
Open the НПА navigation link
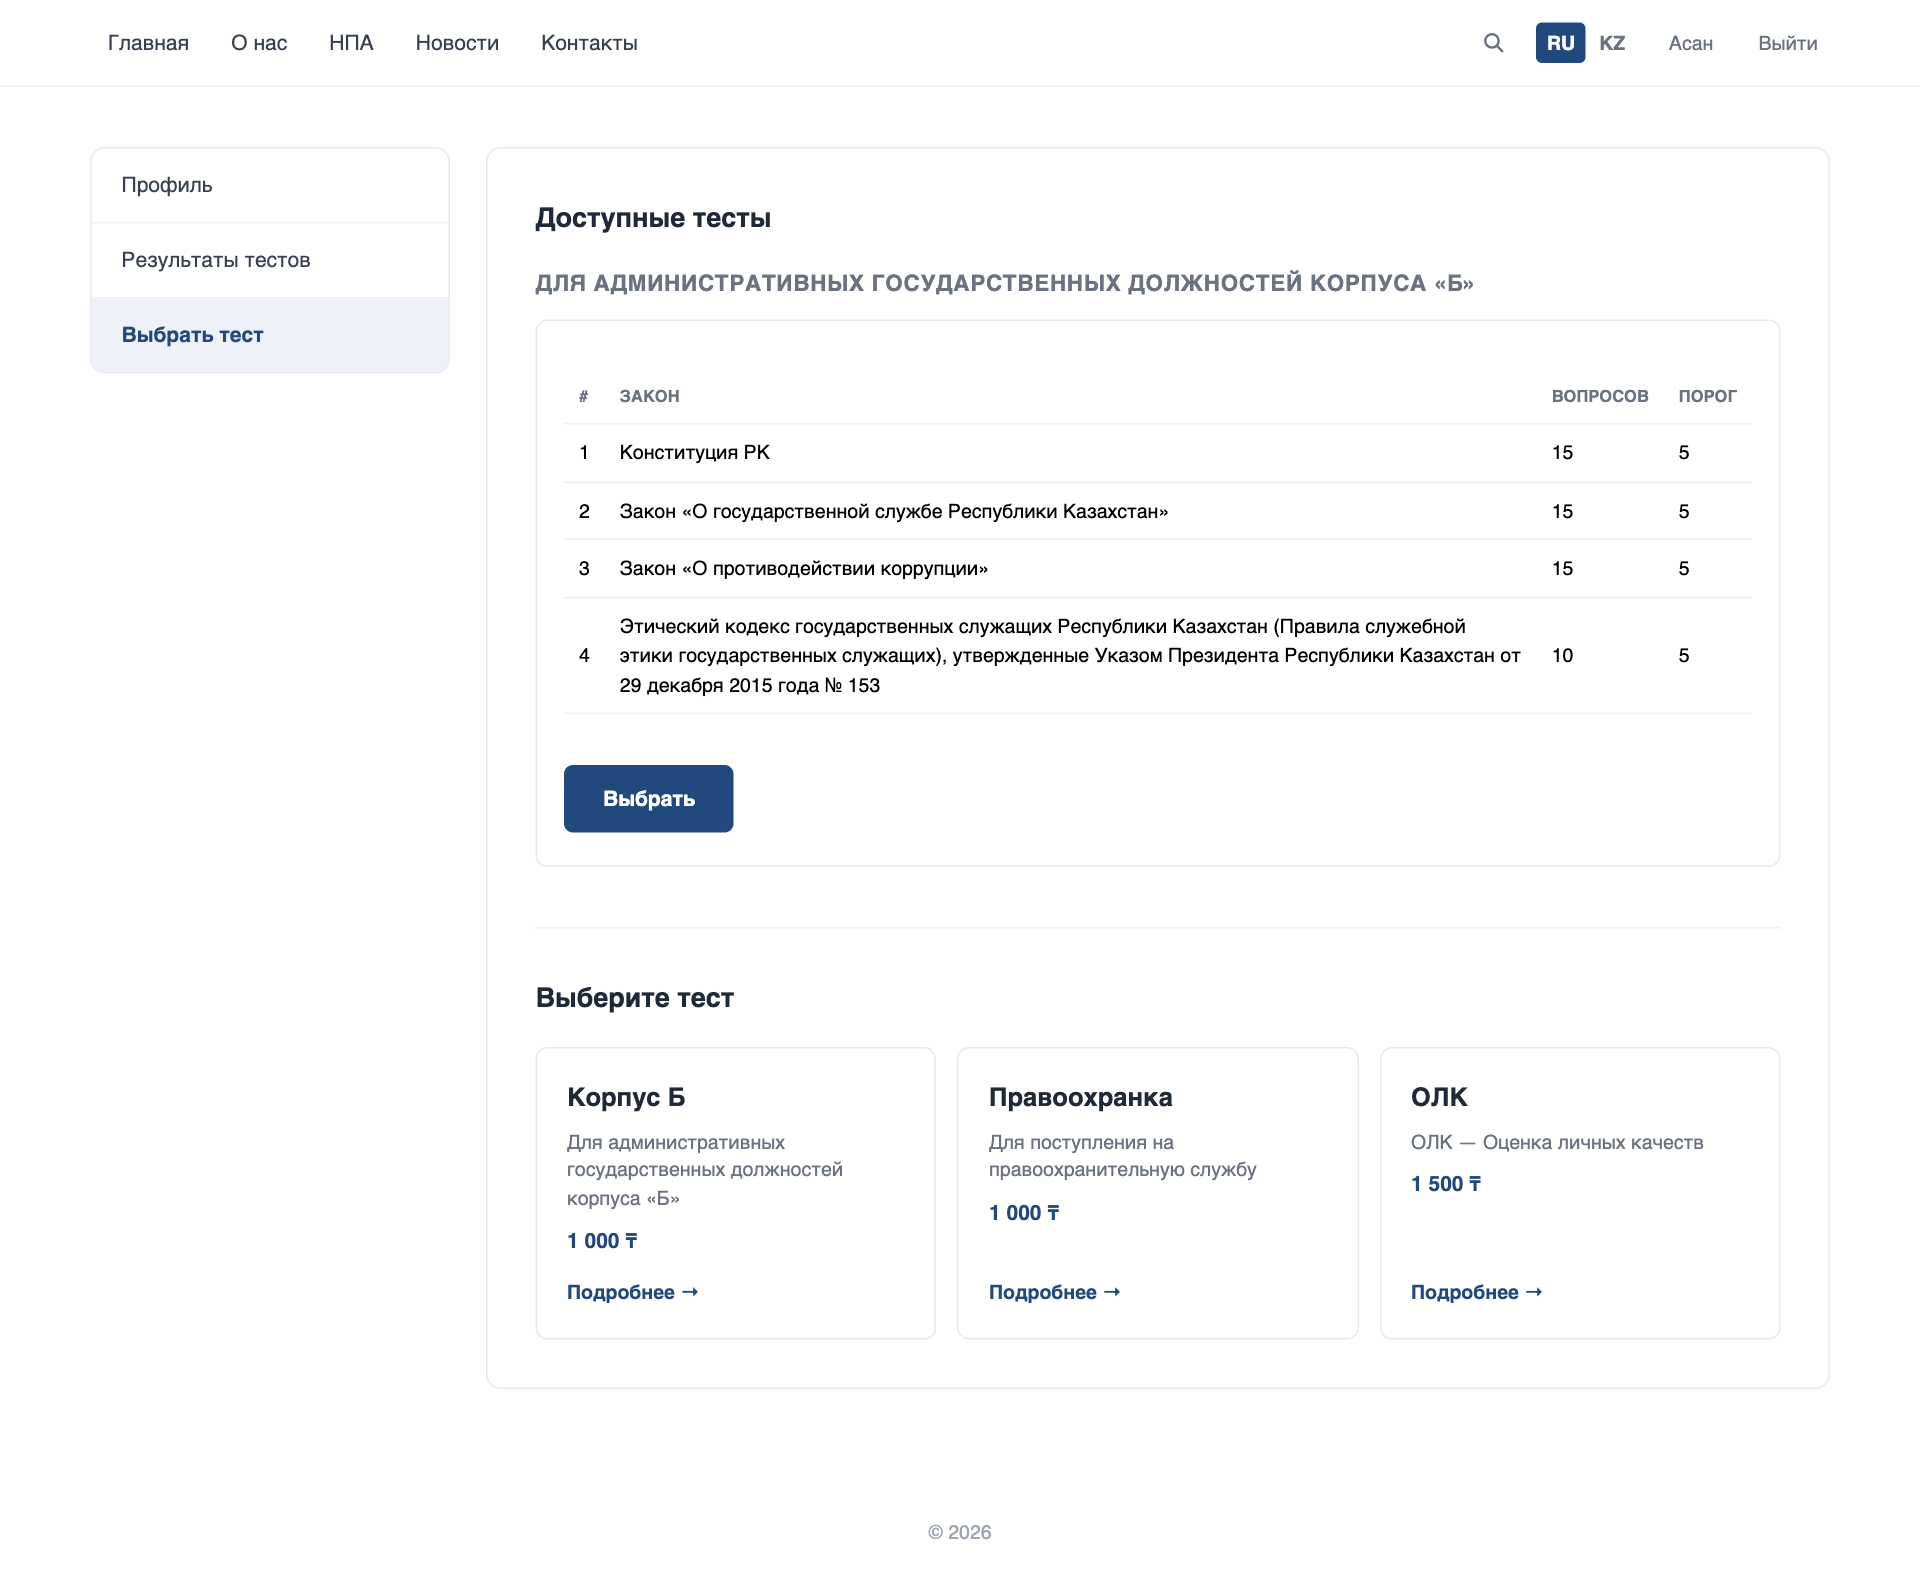[351, 43]
